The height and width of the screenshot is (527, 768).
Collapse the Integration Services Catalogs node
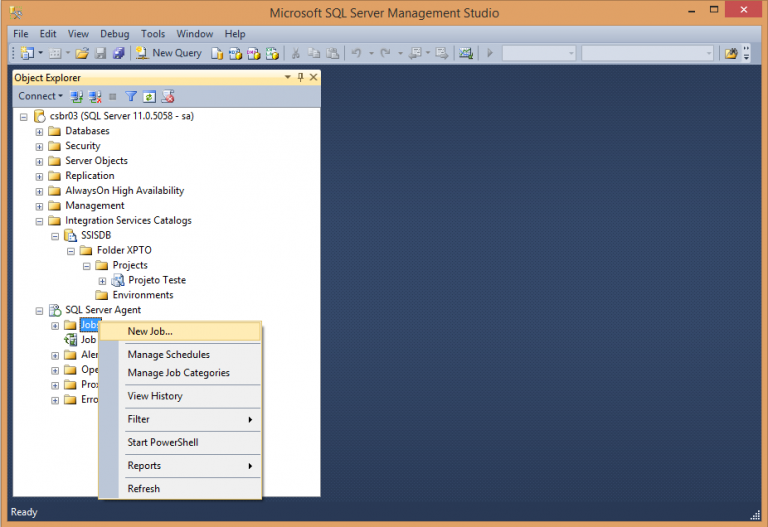[x=39, y=221]
